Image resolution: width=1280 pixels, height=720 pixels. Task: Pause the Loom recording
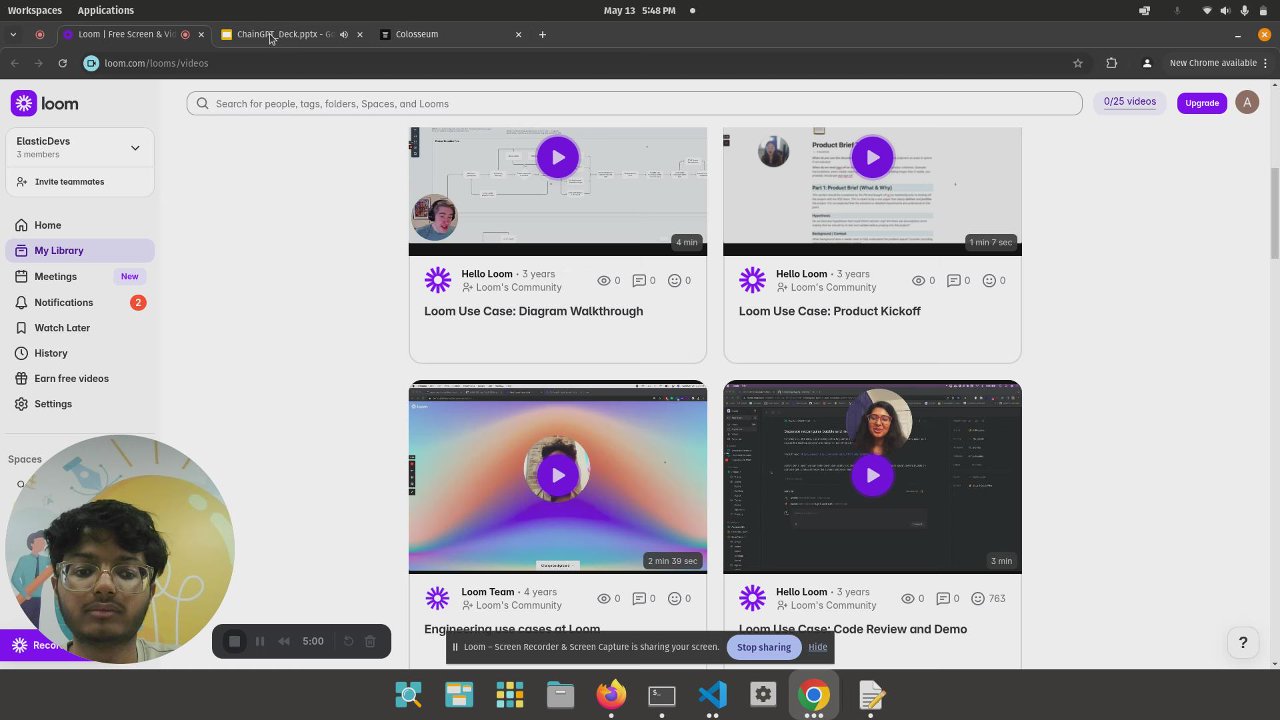click(x=260, y=641)
